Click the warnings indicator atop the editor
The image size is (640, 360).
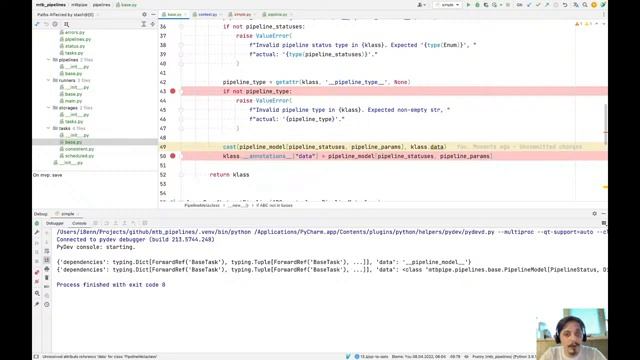pos(582,24)
